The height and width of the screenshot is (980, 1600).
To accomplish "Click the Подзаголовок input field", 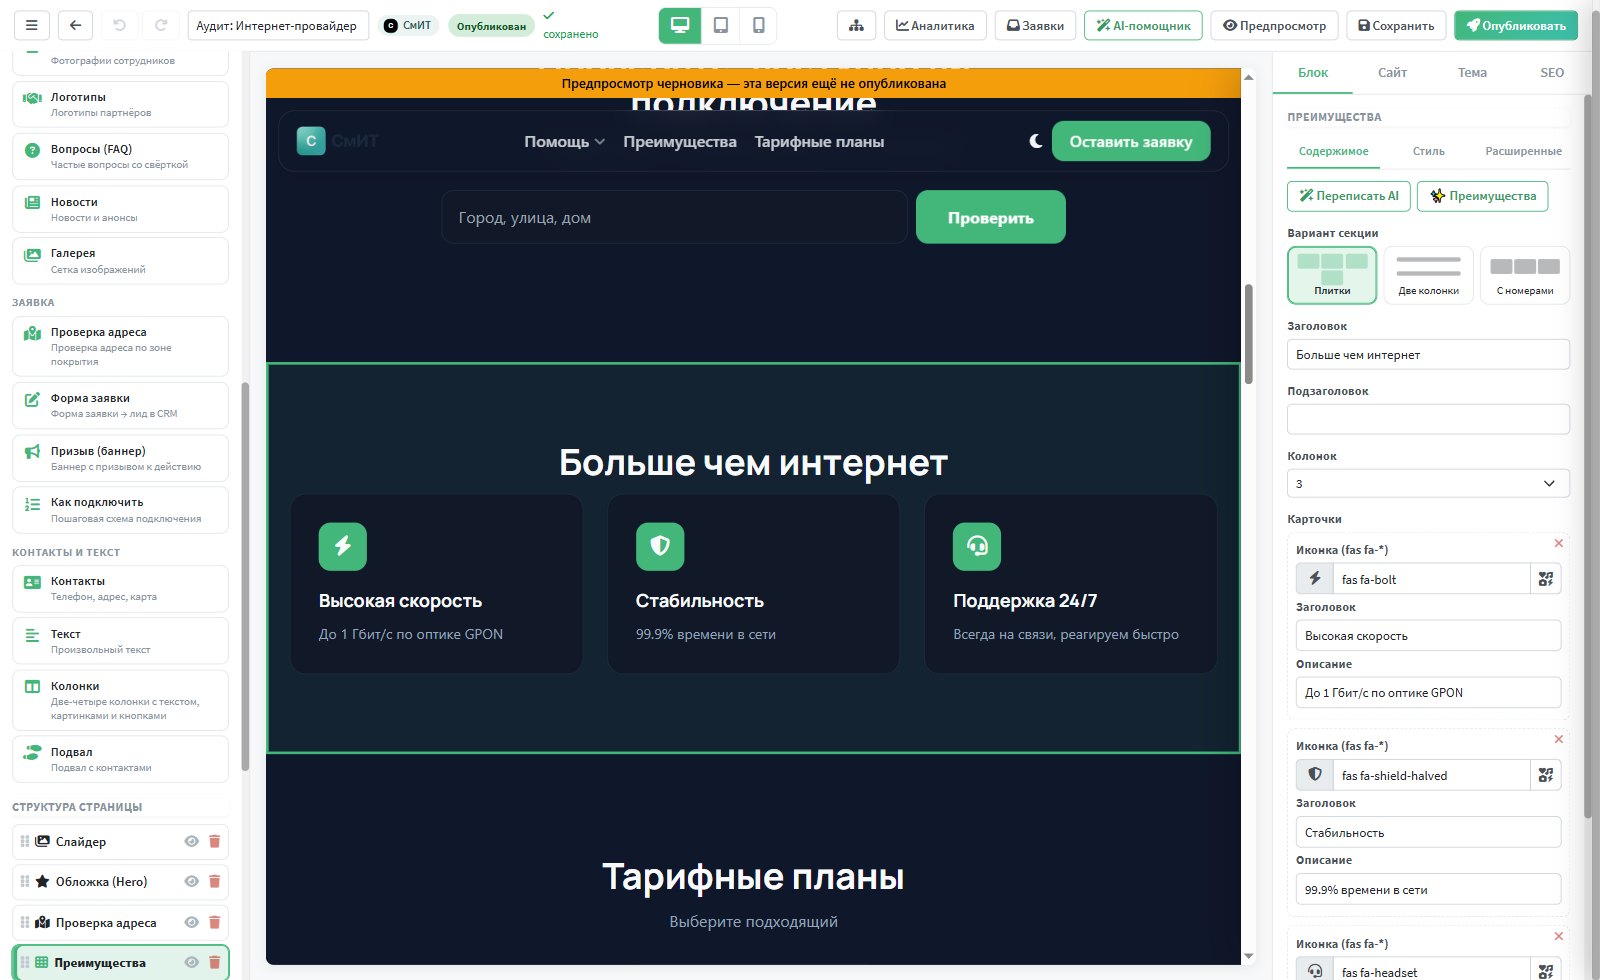I will click(x=1428, y=419).
